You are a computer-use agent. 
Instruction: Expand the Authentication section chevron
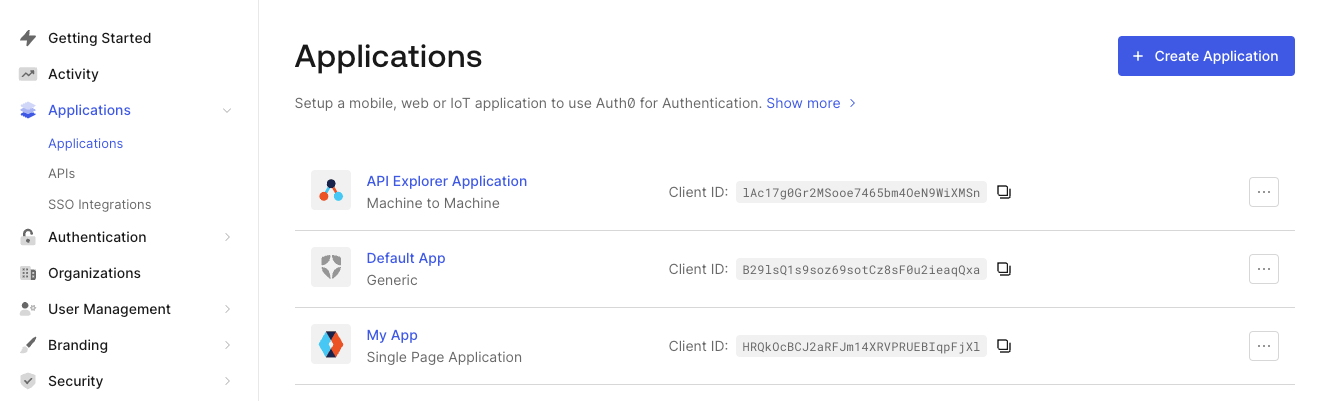(x=227, y=237)
